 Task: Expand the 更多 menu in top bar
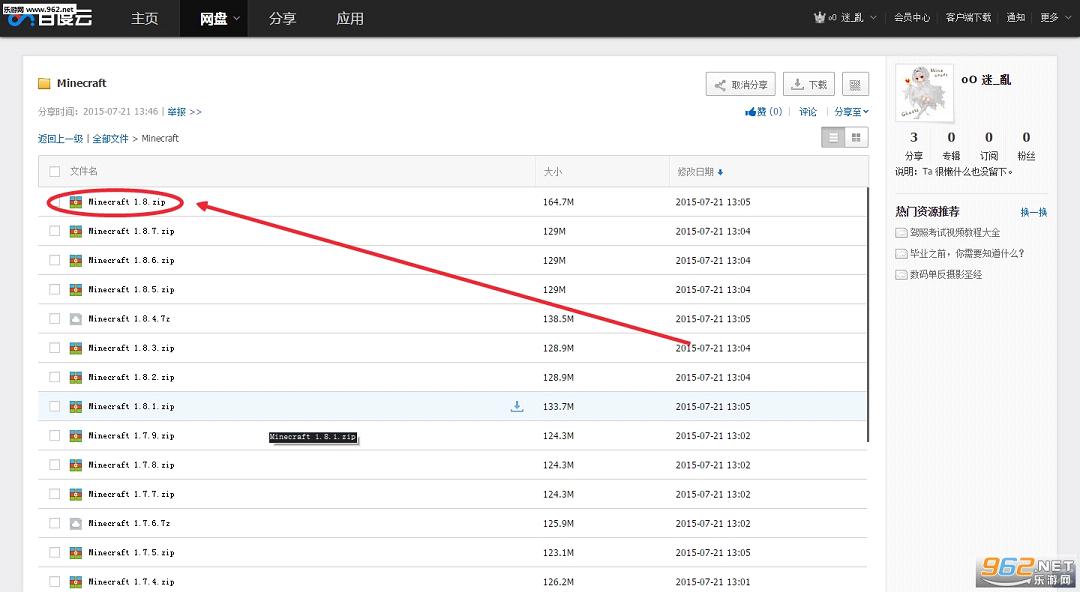click(1053, 17)
